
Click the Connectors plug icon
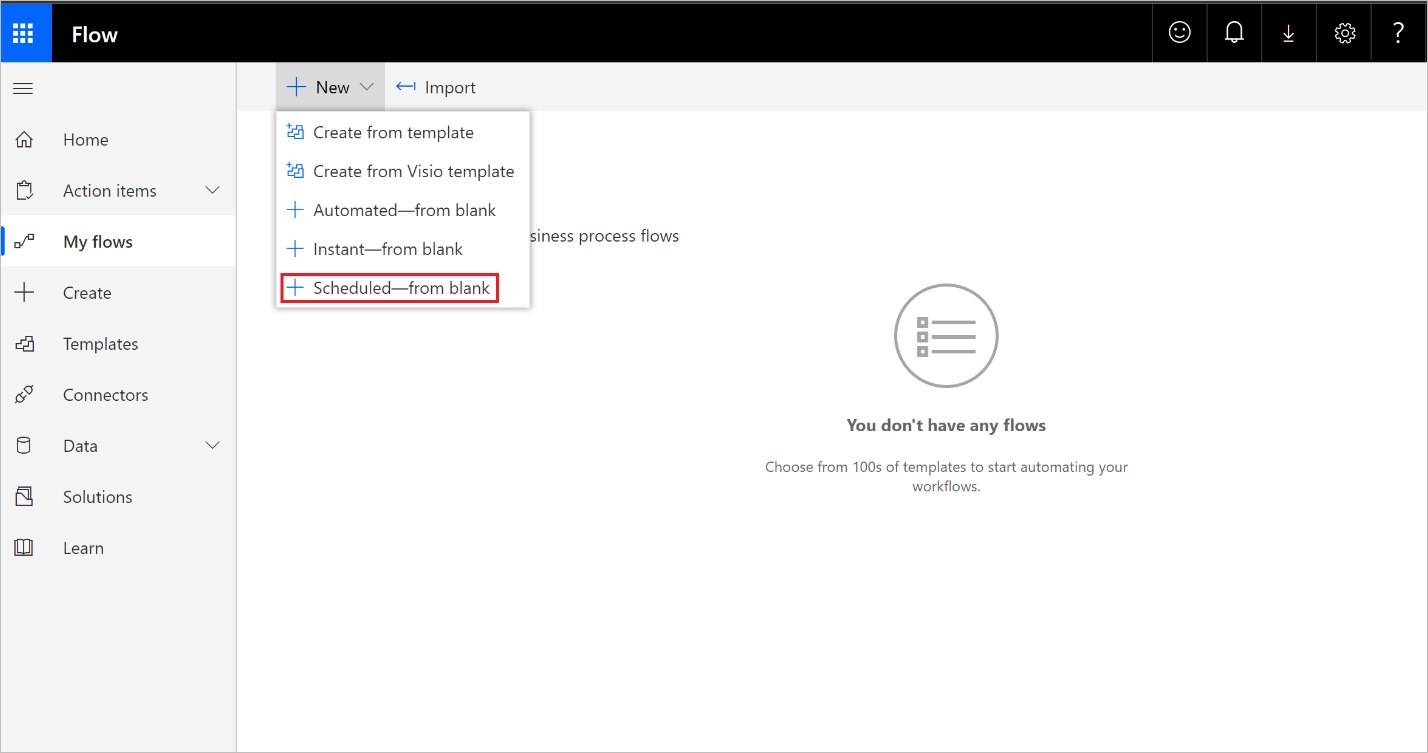coord(25,395)
